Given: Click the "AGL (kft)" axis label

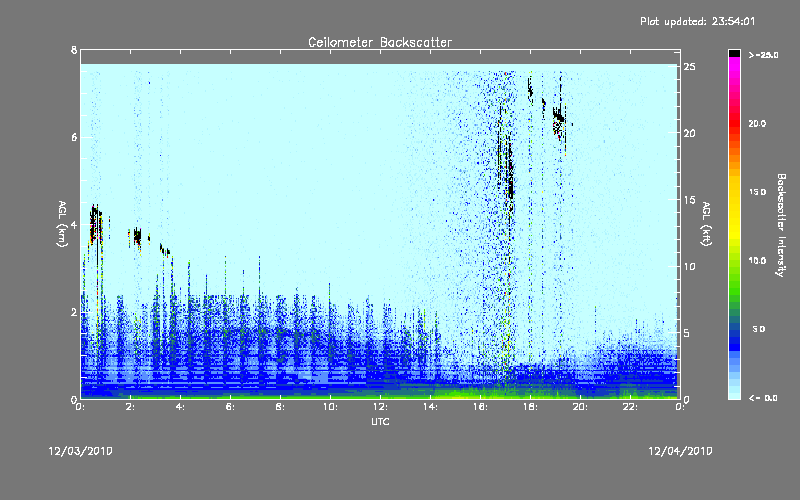Looking at the screenshot, I should 707,224.
